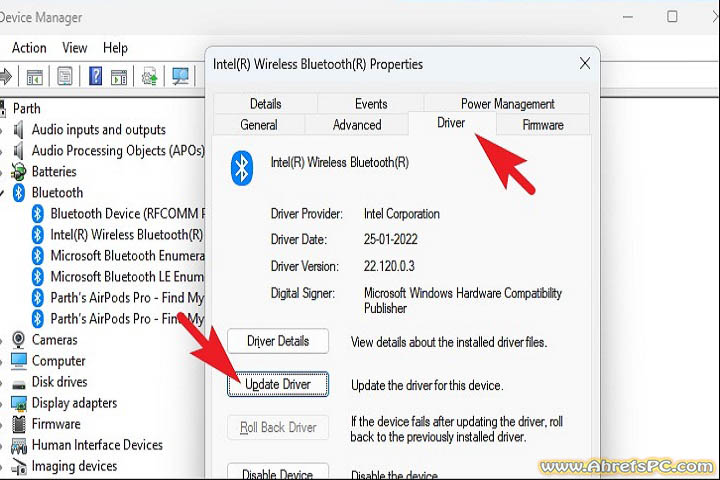Switch to the Firmware tab in the Properties dialog
The image size is (720, 480).
tap(543, 125)
